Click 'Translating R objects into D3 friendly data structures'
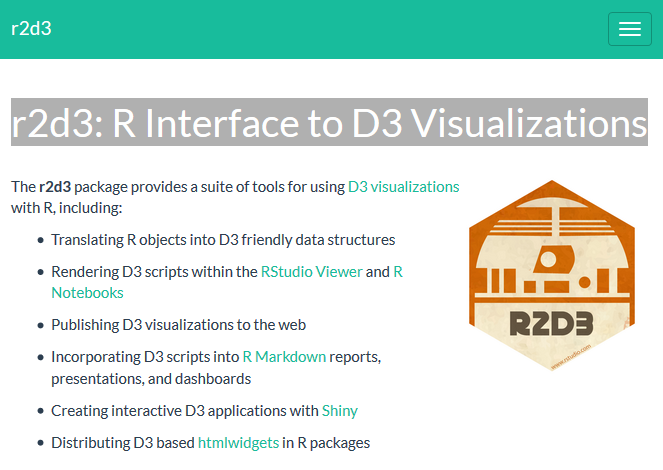663x470 pixels. coord(223,240)
